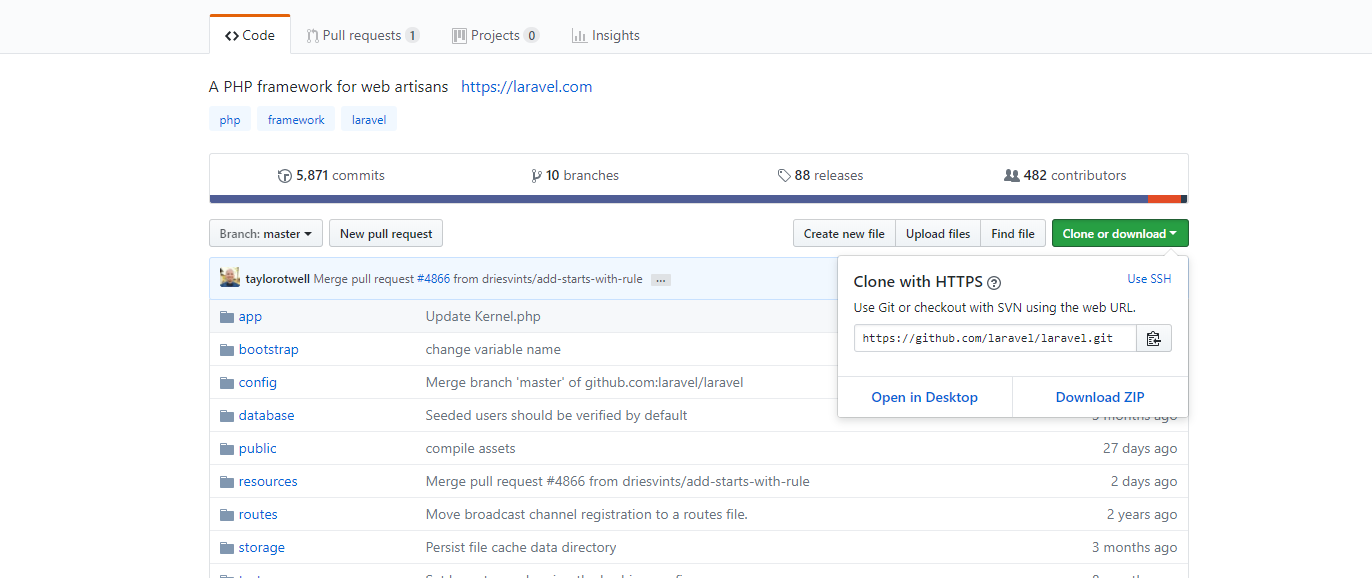Open the app folder icon
The width and height of the screenshot is (1372, 578).
(x=227, y=317)
